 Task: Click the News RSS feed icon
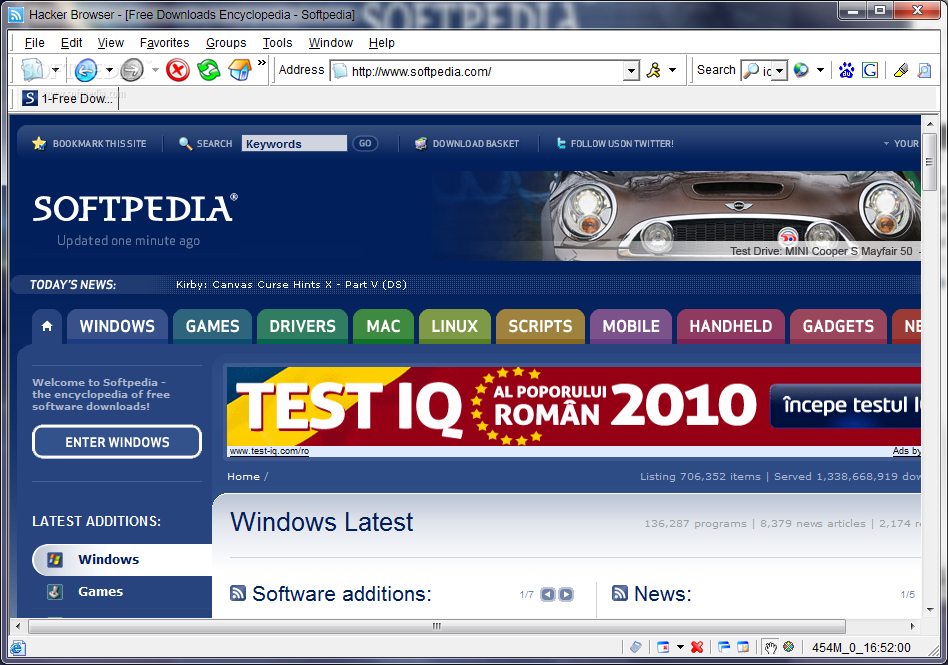620,593
